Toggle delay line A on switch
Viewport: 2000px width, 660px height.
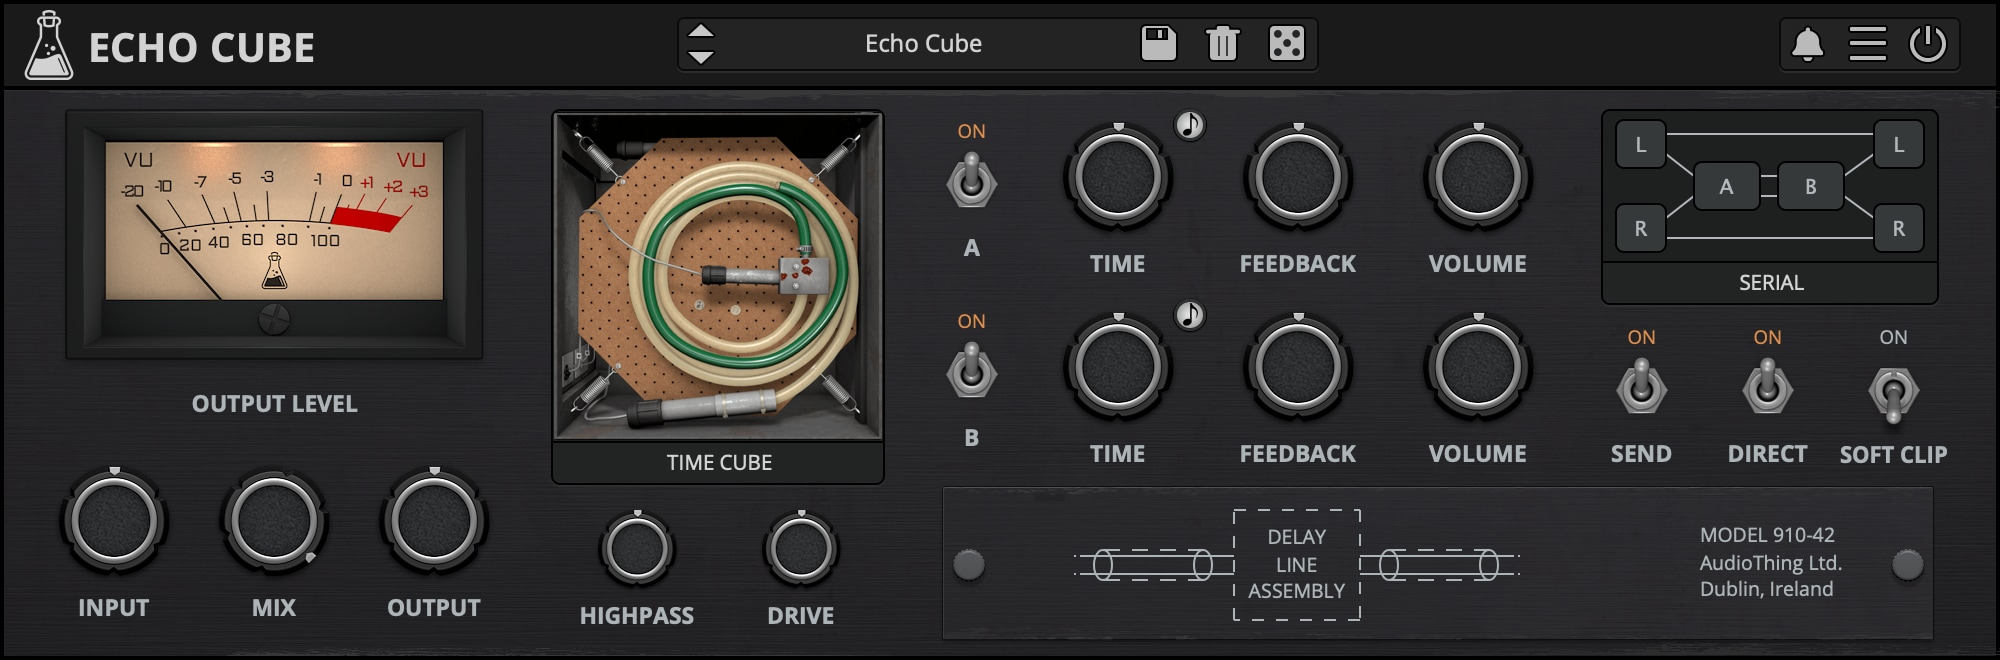pyautogui.click(x=971, y=183)
